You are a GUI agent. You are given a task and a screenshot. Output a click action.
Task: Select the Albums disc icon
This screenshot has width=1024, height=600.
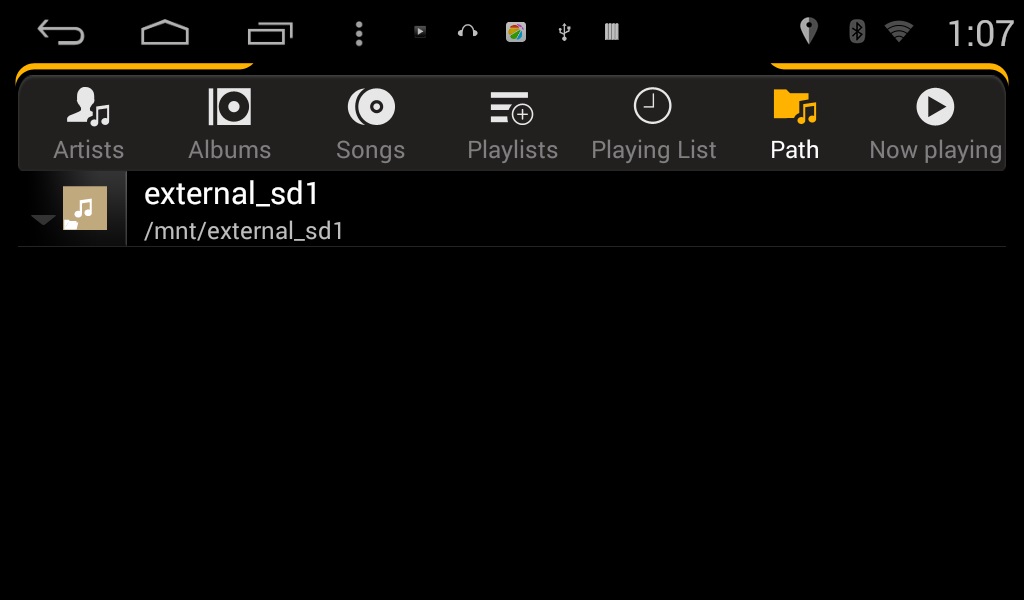pyautogui.click(x=229, y=106)
